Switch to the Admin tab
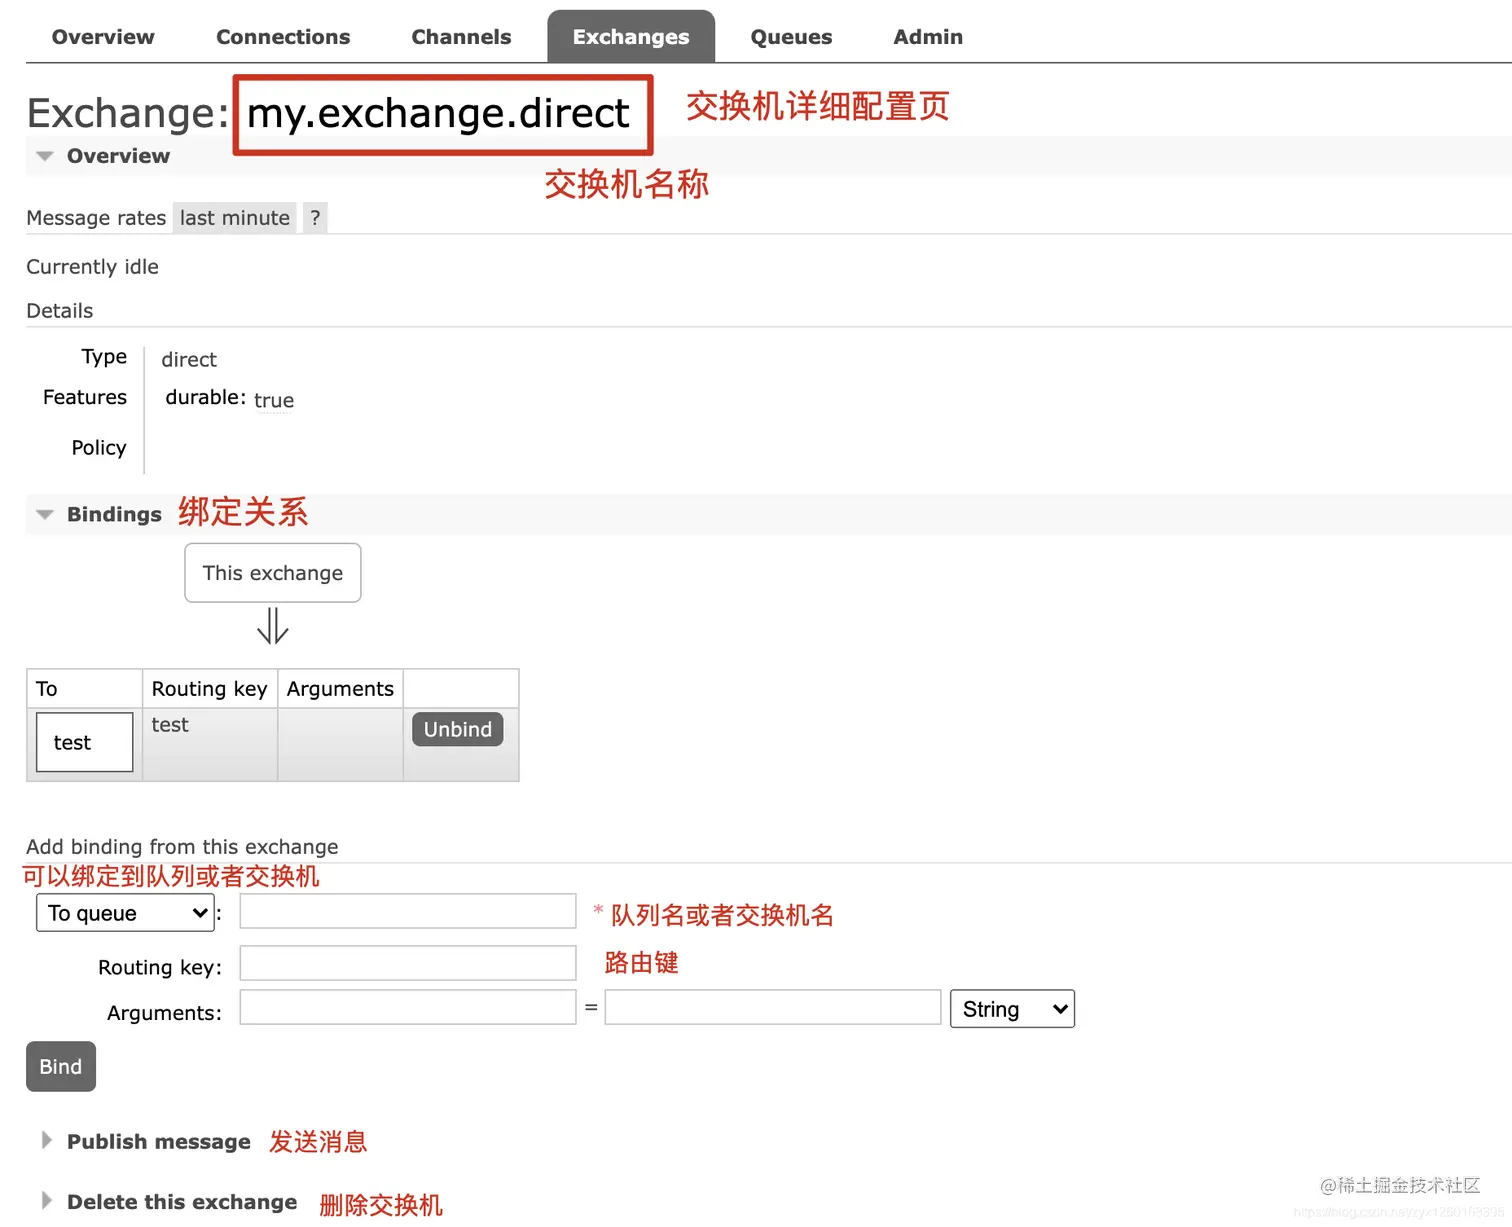The width and height of the screenshot is (1512, 1227). tap(928, 37)
